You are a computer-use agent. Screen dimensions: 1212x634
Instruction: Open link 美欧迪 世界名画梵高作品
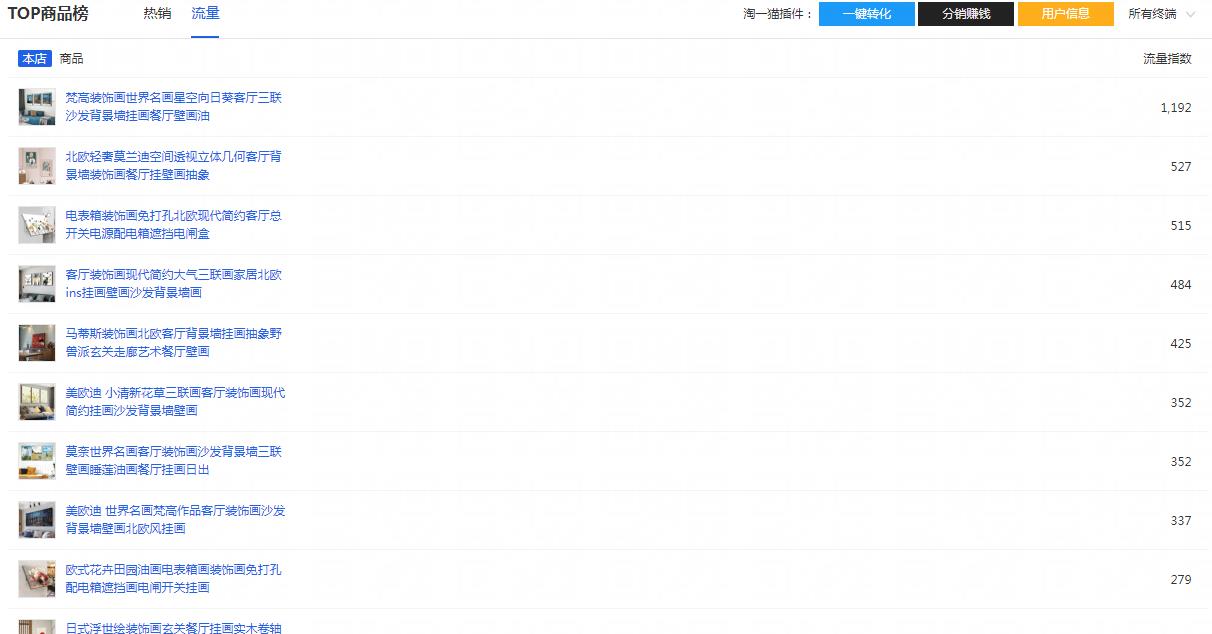coord(175,520)
